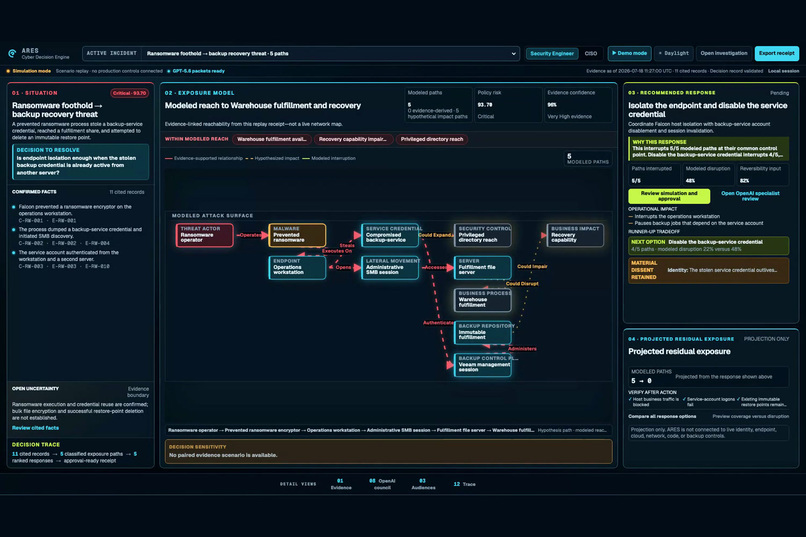Click the Decision to resolve callout
The width and height of the screenshot is (806, 537).
[81, 162]
